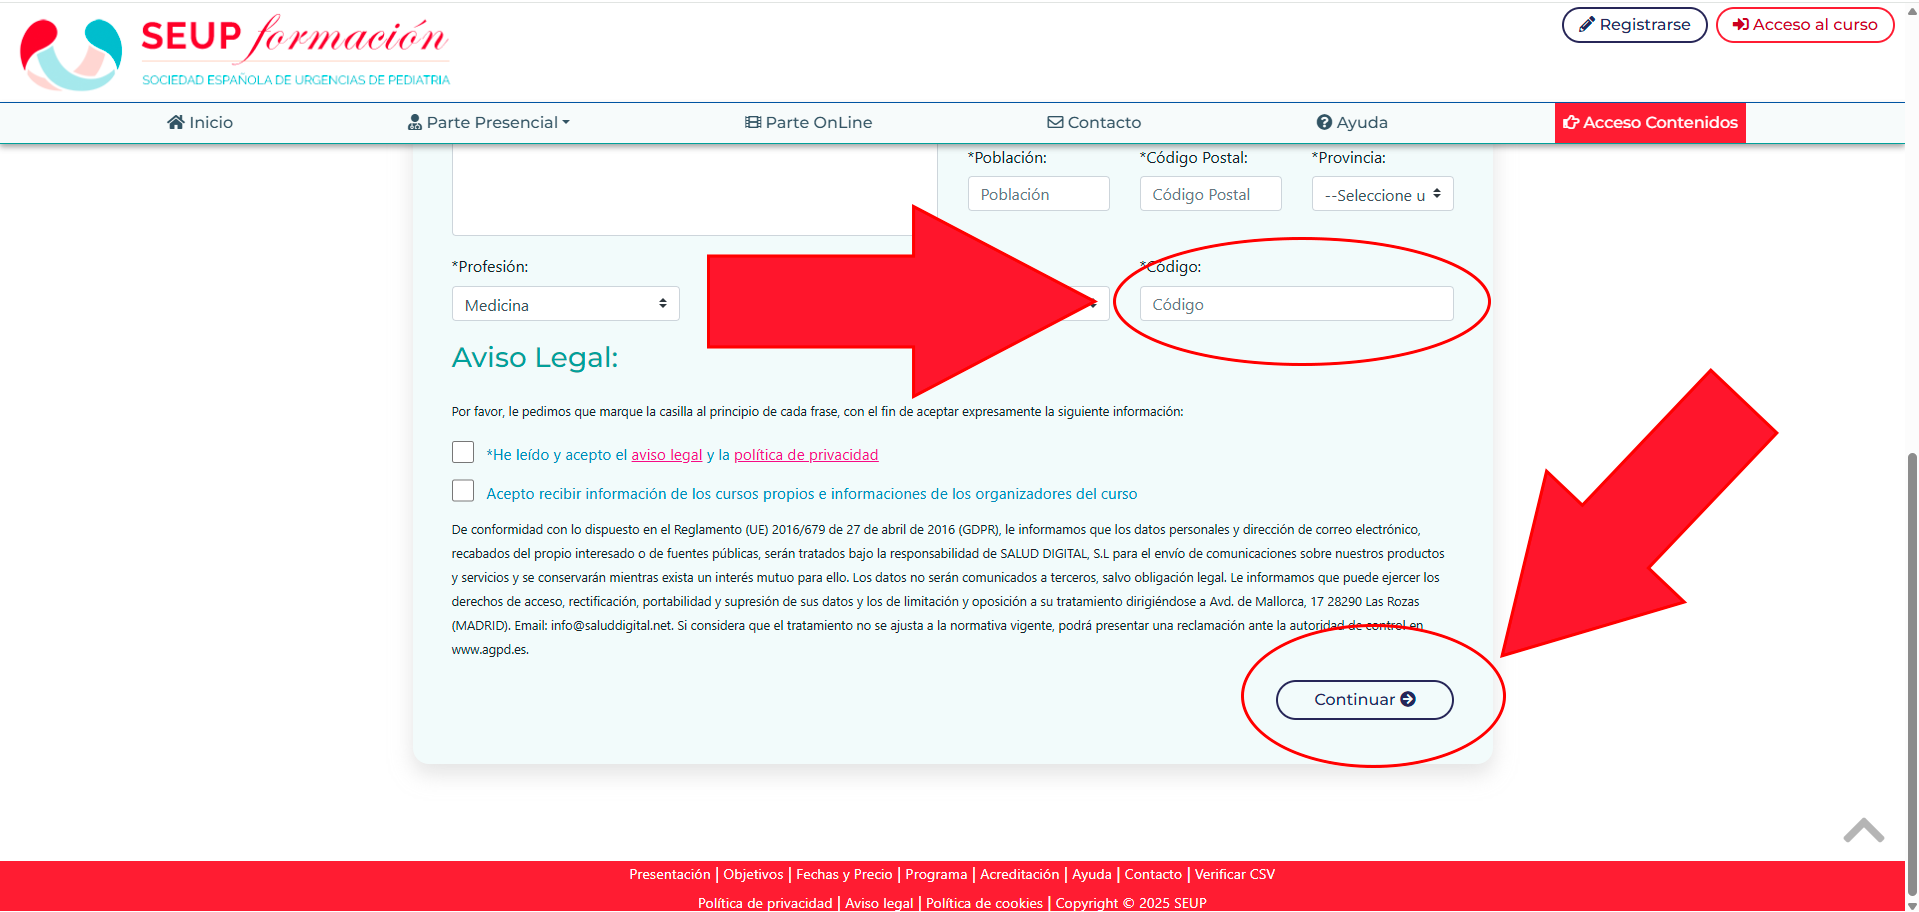Click the question mark Ayuda icon
The width and height of the screenshot is (1919, 912).
pyautogui.click(x=1324, y=122)
